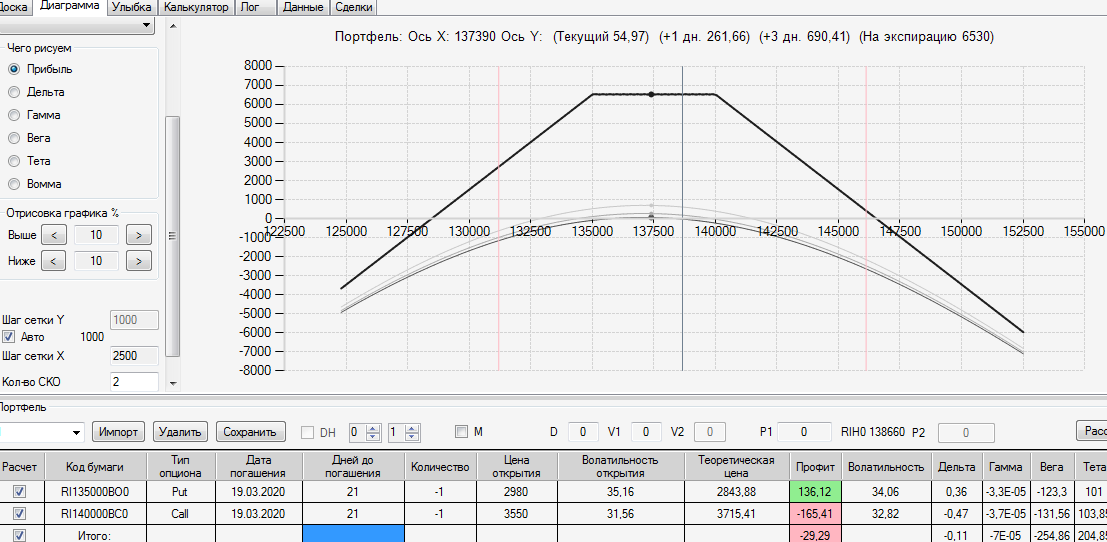Click the -29,29 total profit cell
Image resolution: width=1107 pixels, height=542 pixels.
point(816,535)
